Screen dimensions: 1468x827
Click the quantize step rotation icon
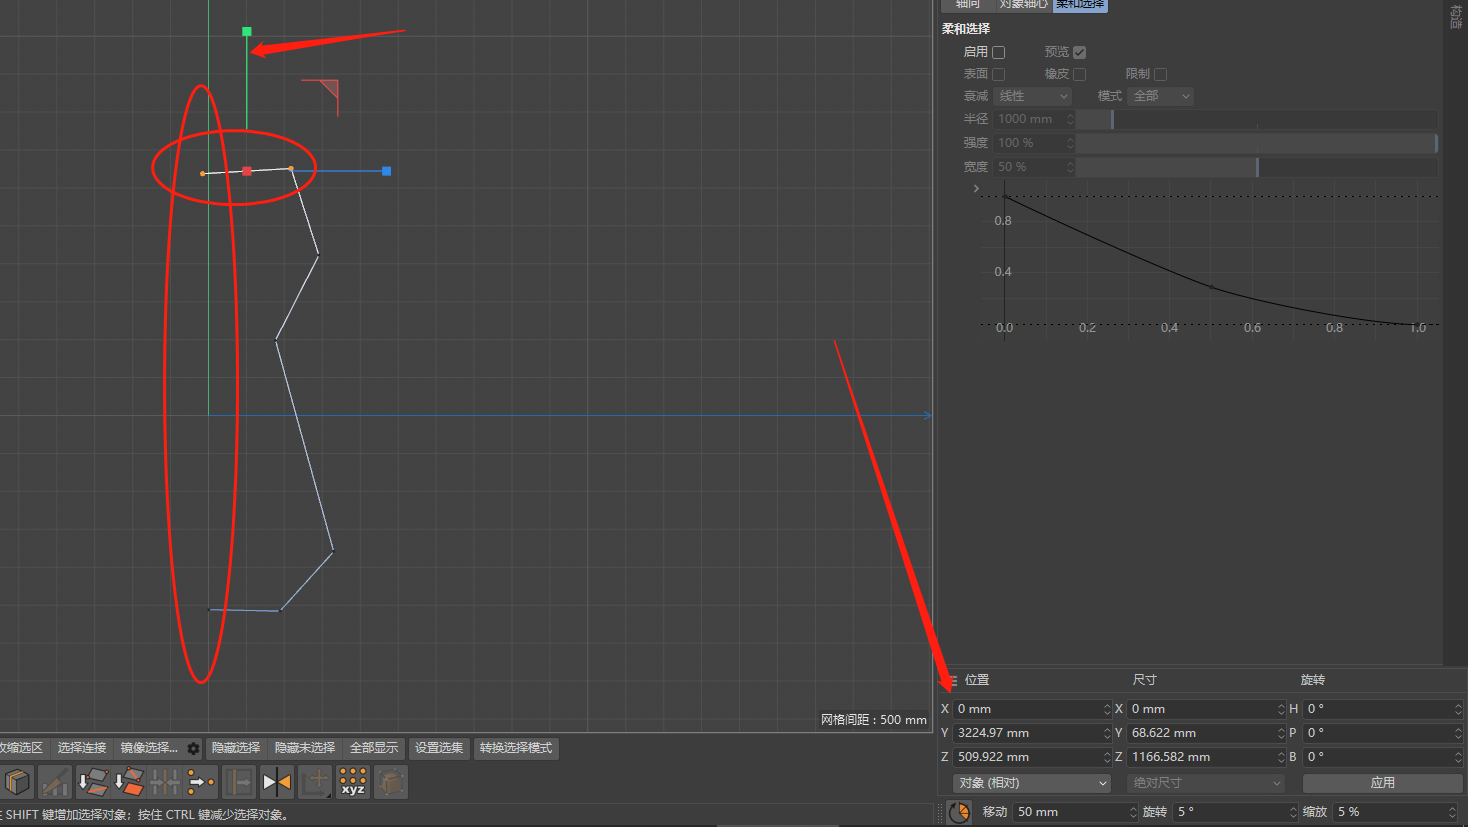click(959, 812)
